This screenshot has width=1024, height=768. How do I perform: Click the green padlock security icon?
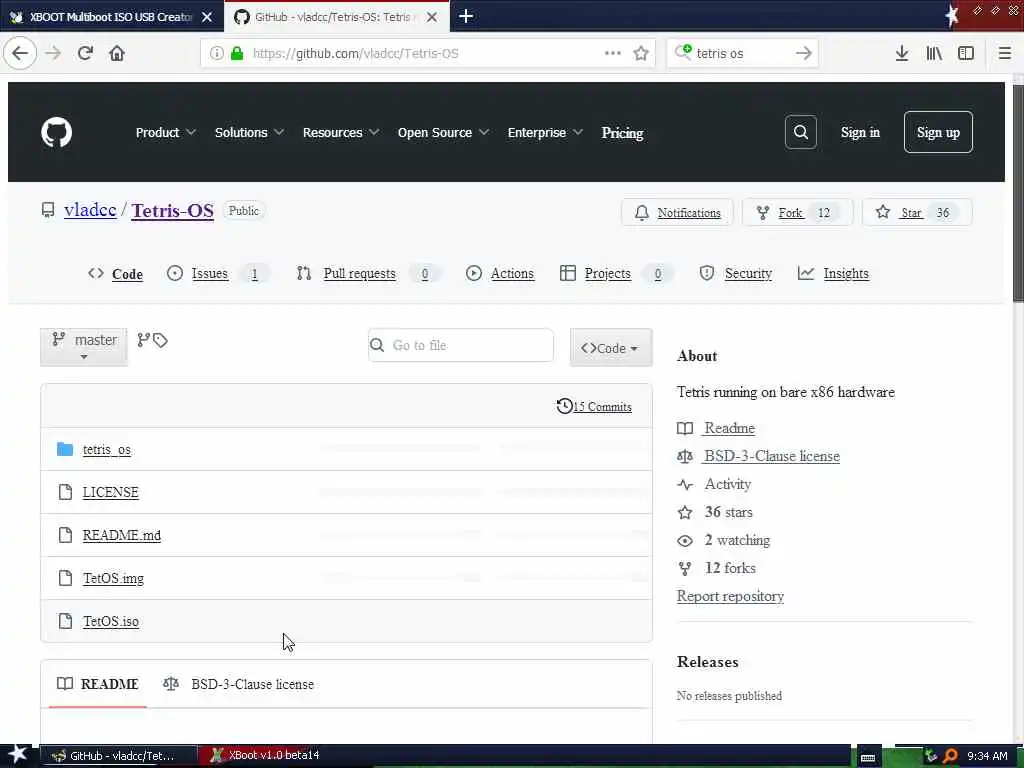tap(237, 54)
